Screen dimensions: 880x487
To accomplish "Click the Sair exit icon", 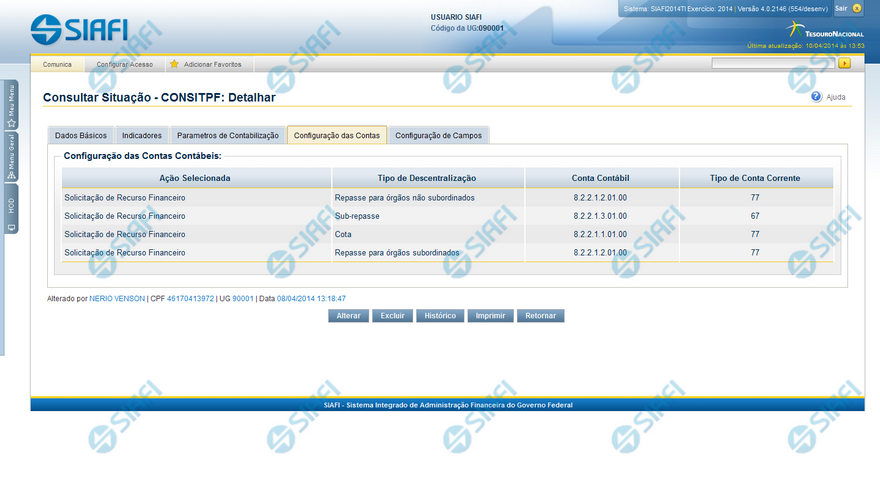I will tap(857, 8).
